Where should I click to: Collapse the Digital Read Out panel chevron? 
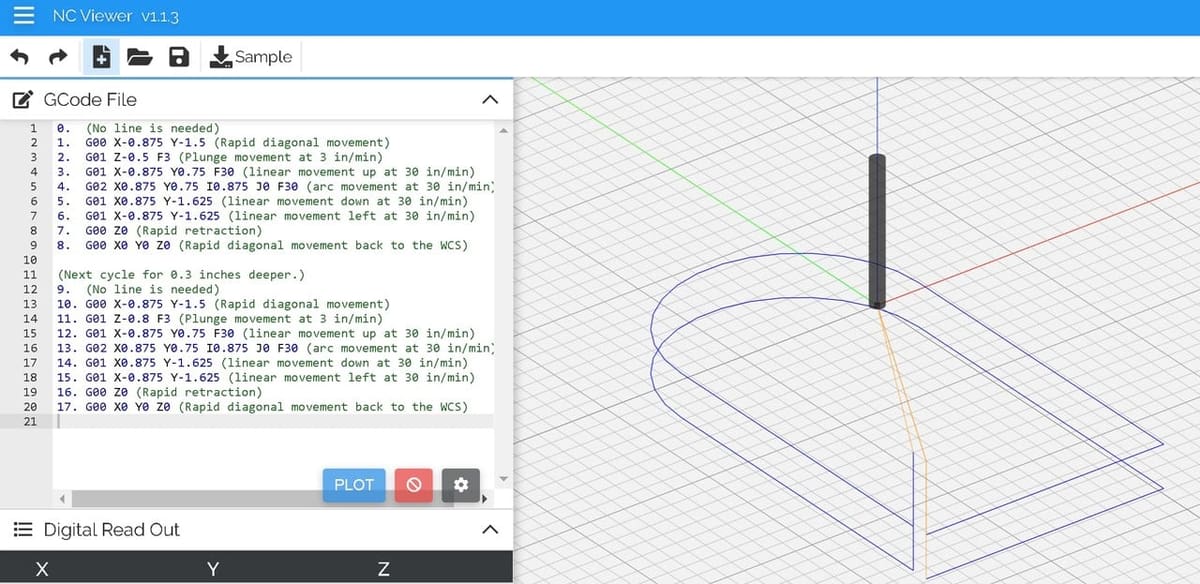tap(489, 530)
